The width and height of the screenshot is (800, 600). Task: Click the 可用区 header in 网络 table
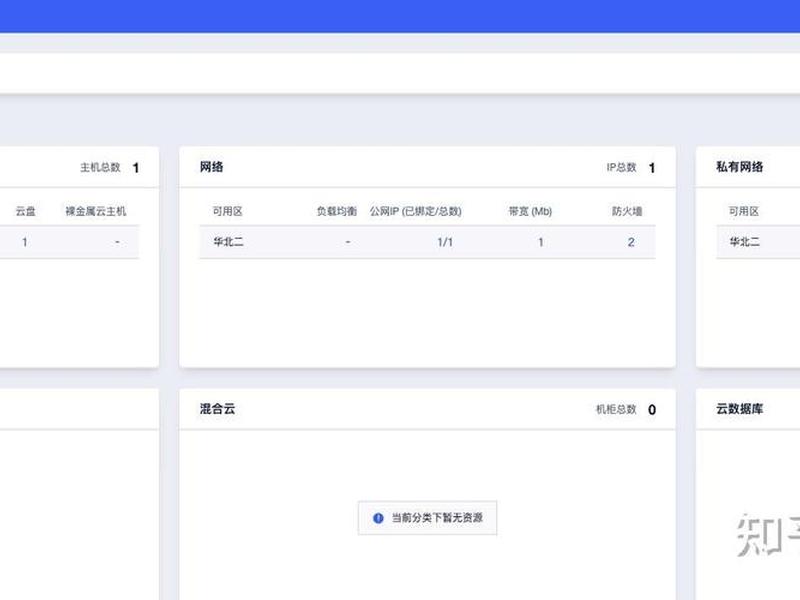point(228,211)
